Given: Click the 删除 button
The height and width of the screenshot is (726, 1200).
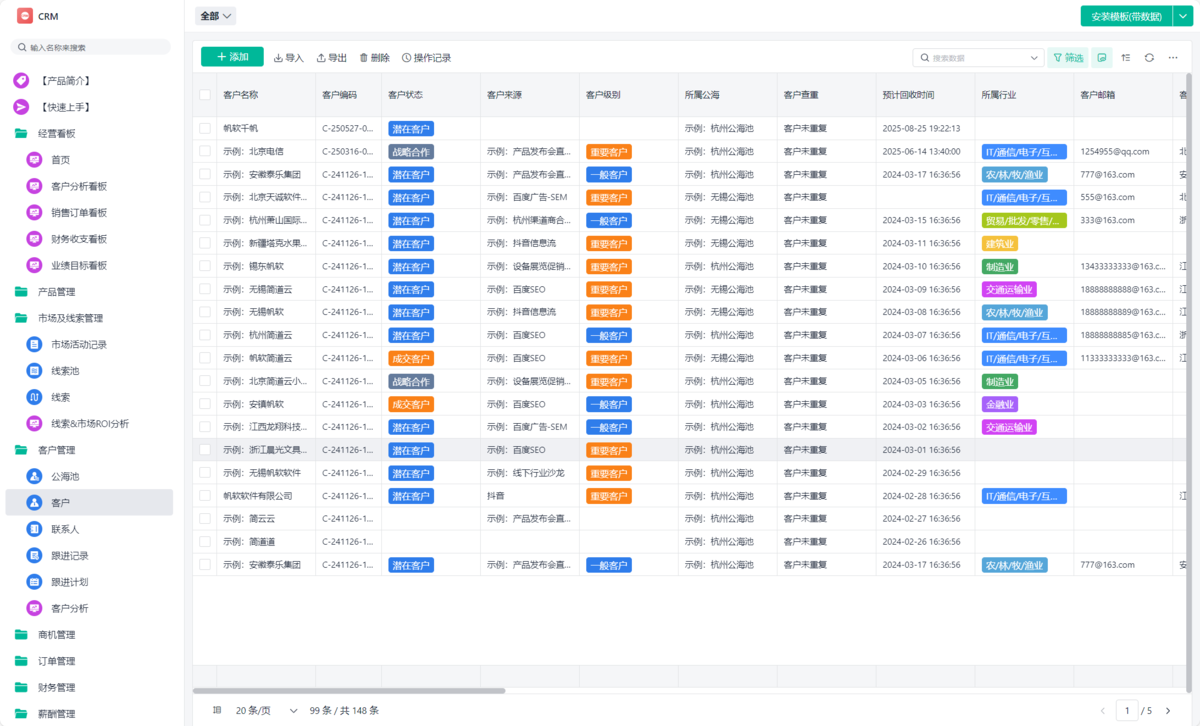Looking at the screenshot, I should click(375, 58).
